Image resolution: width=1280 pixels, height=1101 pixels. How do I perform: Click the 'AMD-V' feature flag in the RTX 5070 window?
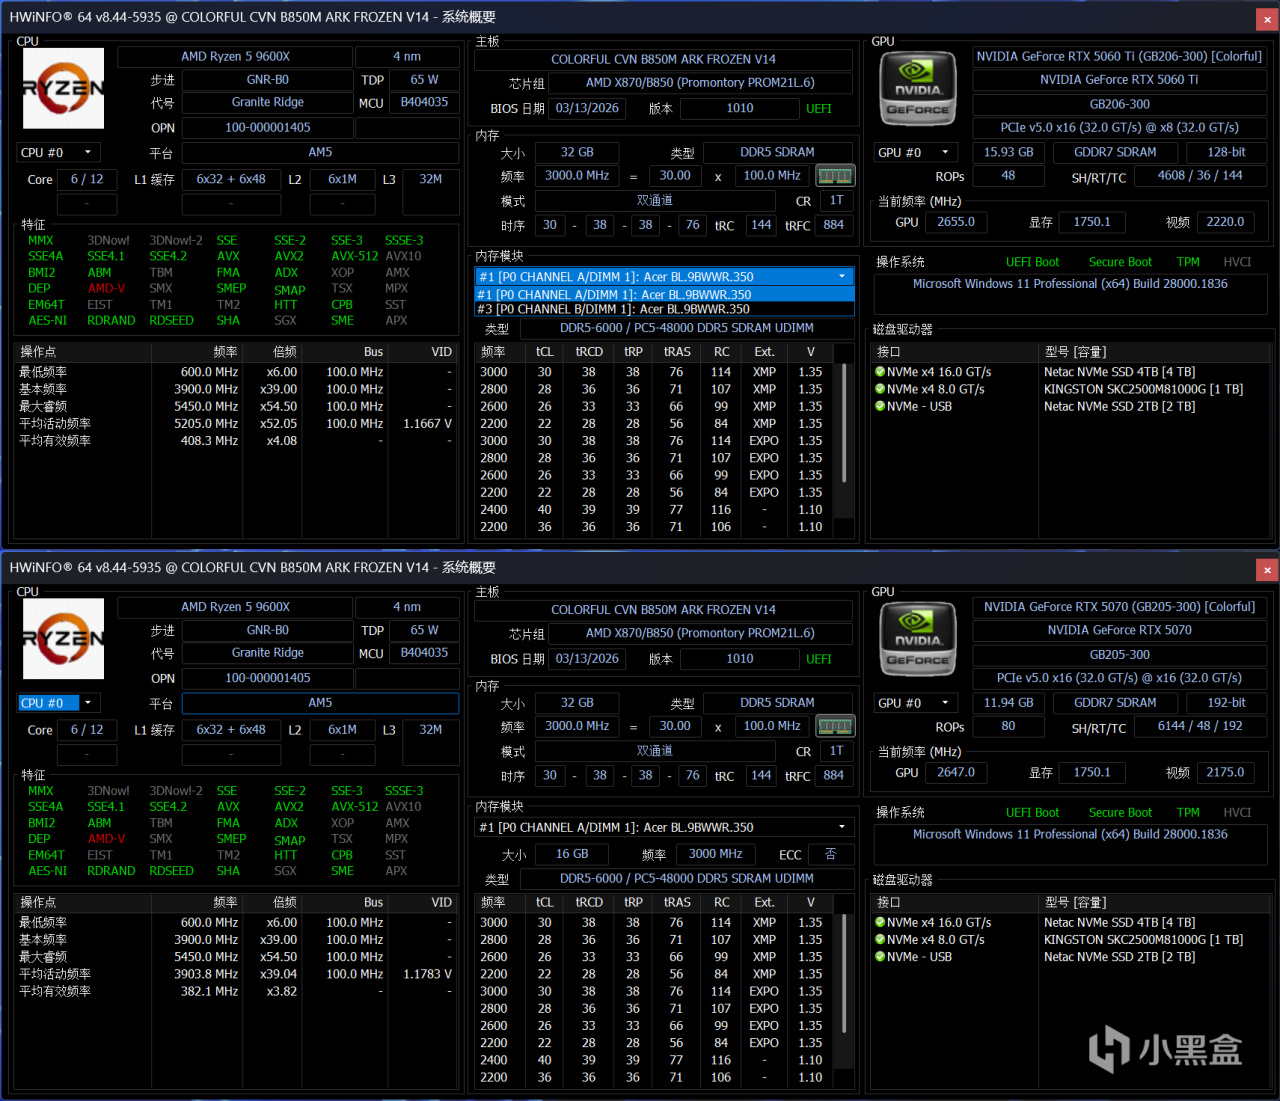coord(106,839)
